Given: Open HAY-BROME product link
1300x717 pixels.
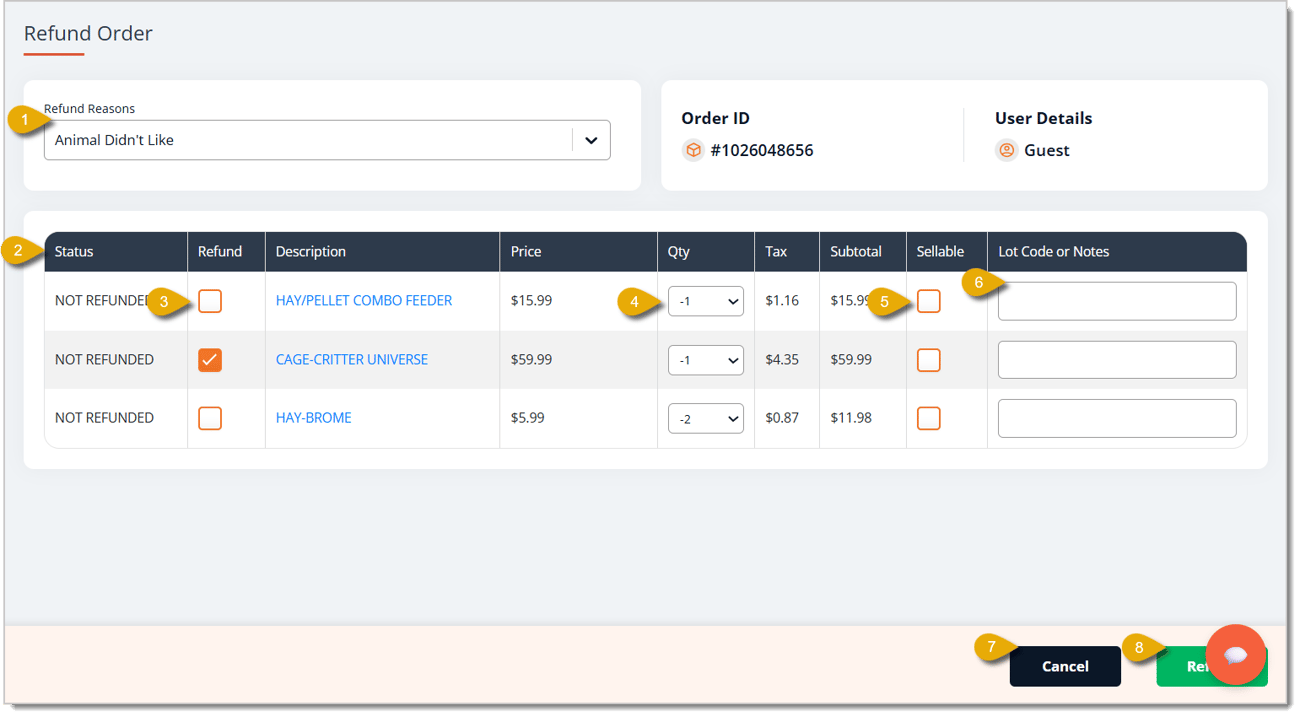Looking at the screenshot, I should [314, 418].
